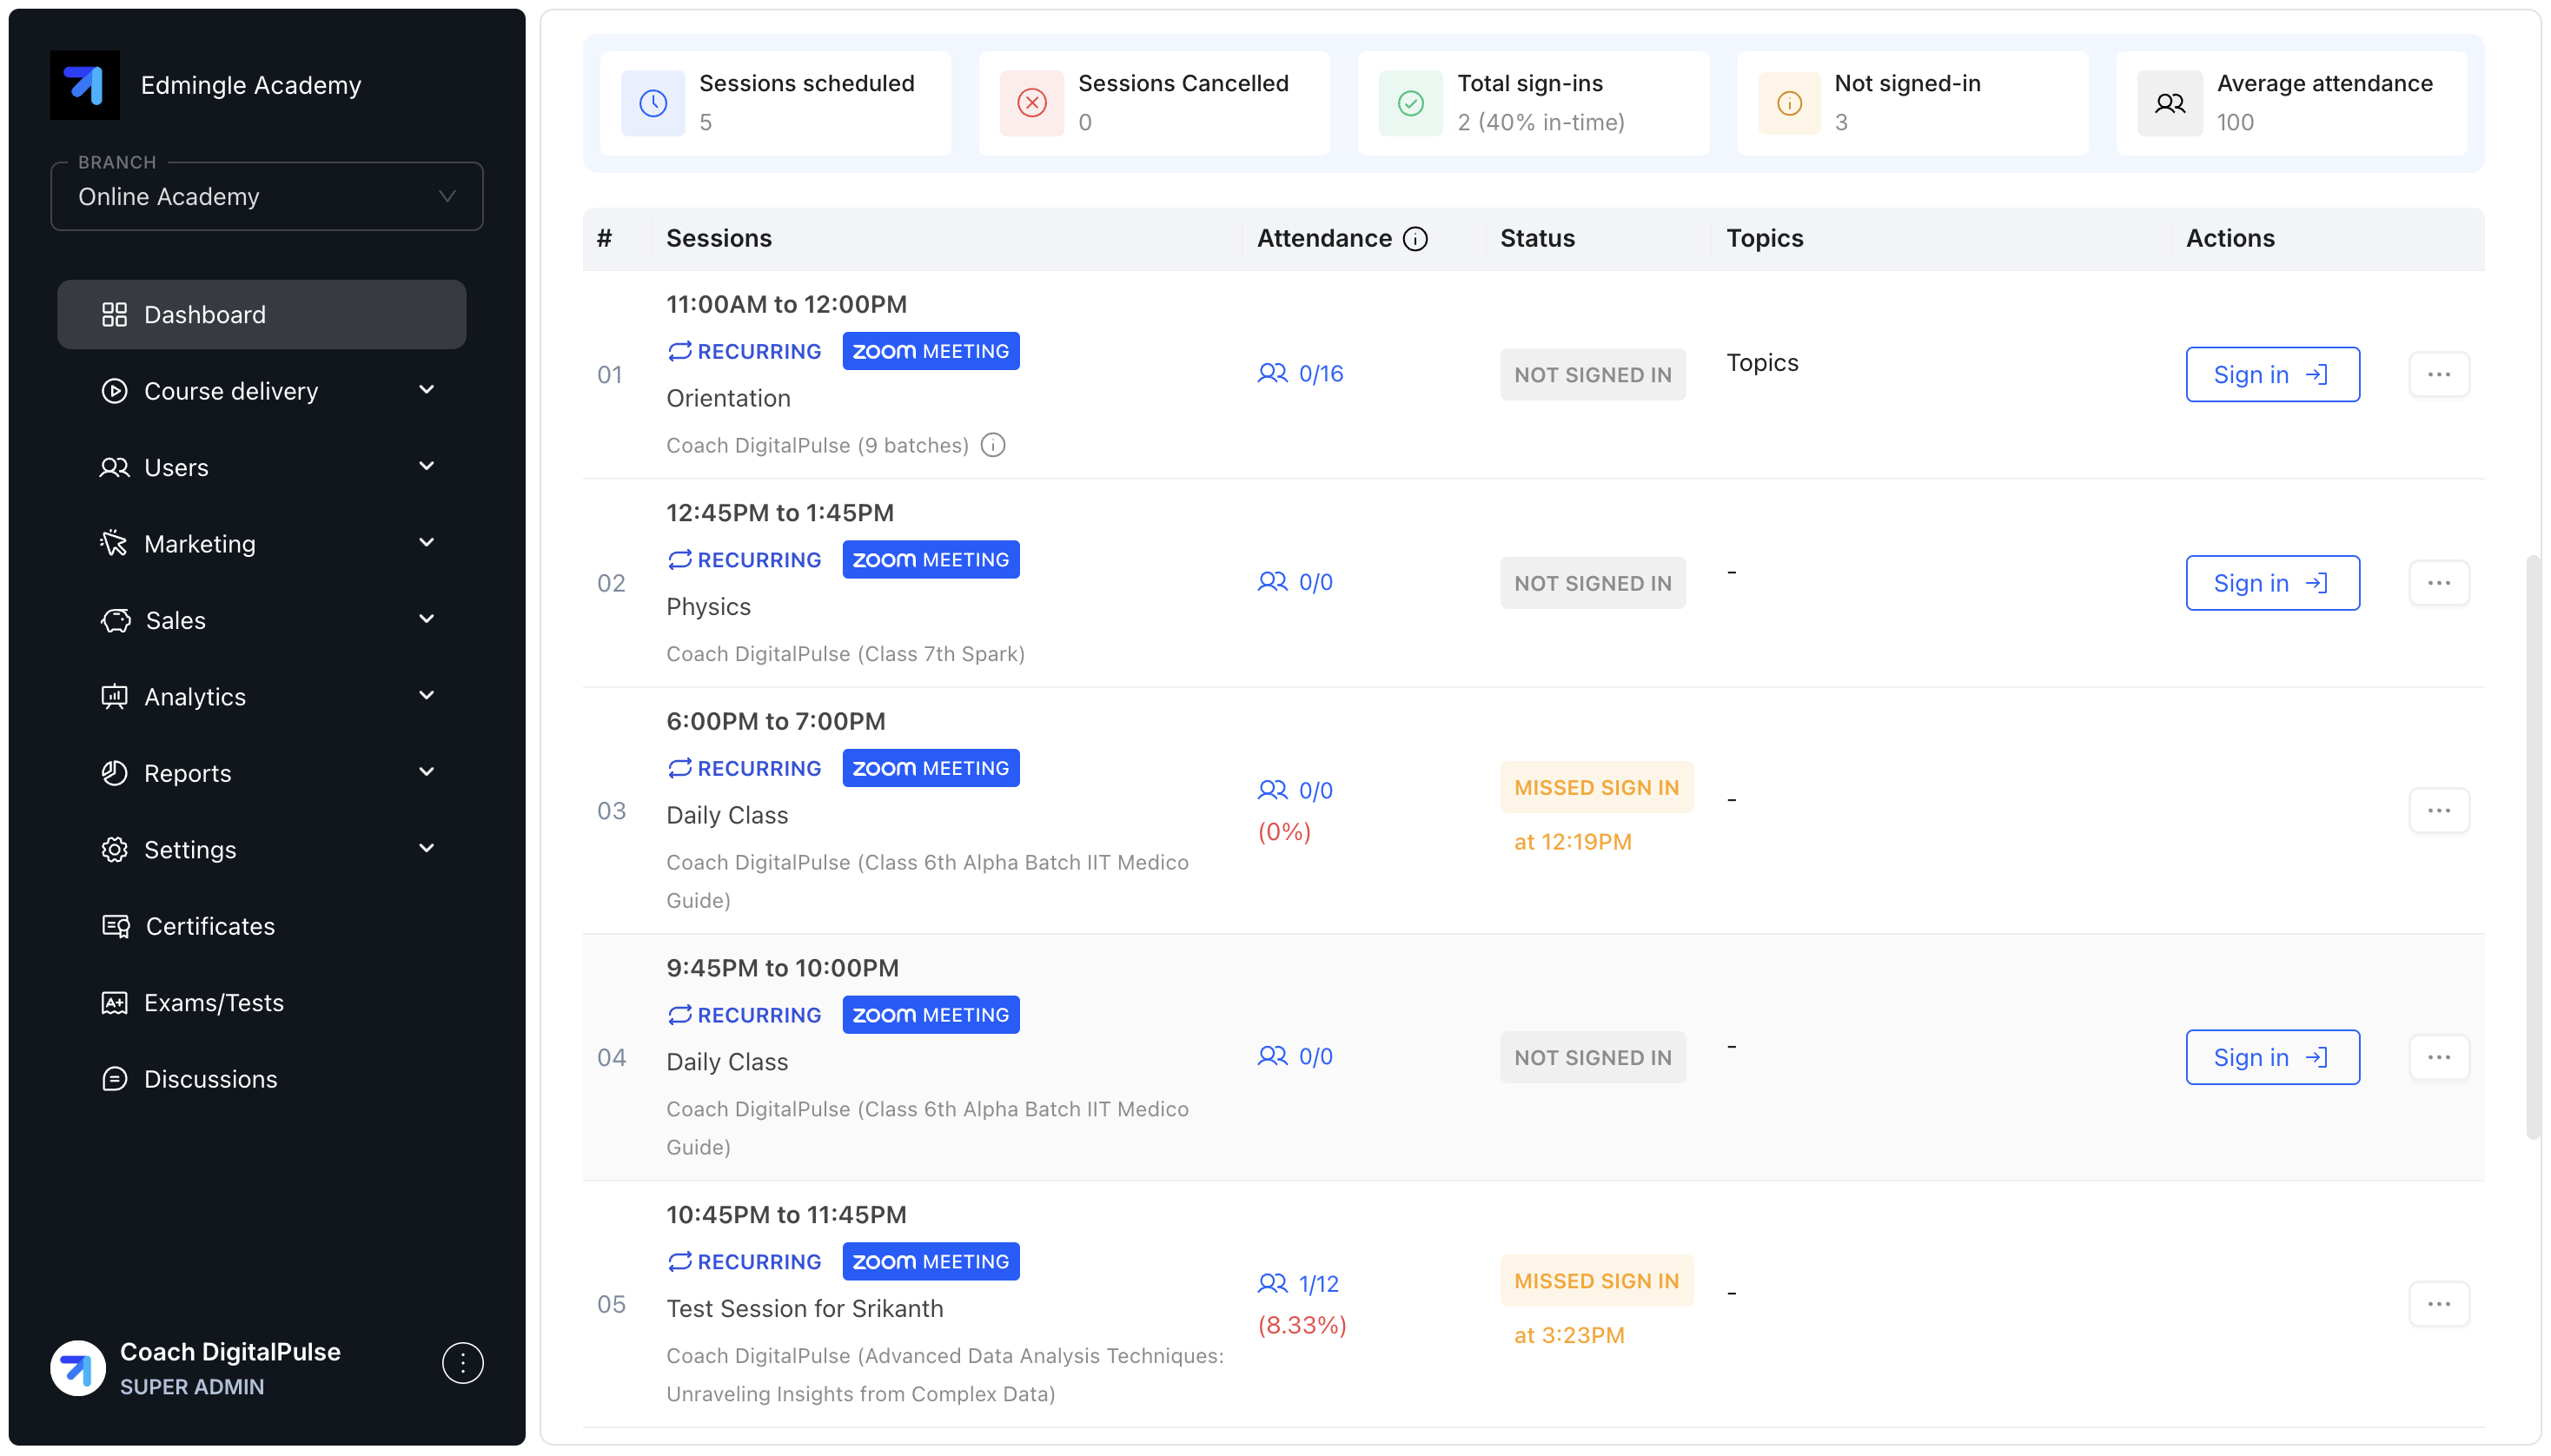Image resolution: width=2551 pixels, height=1456 pixels.
Task: Open more options for Physics session
Action: click(2438, 583)
